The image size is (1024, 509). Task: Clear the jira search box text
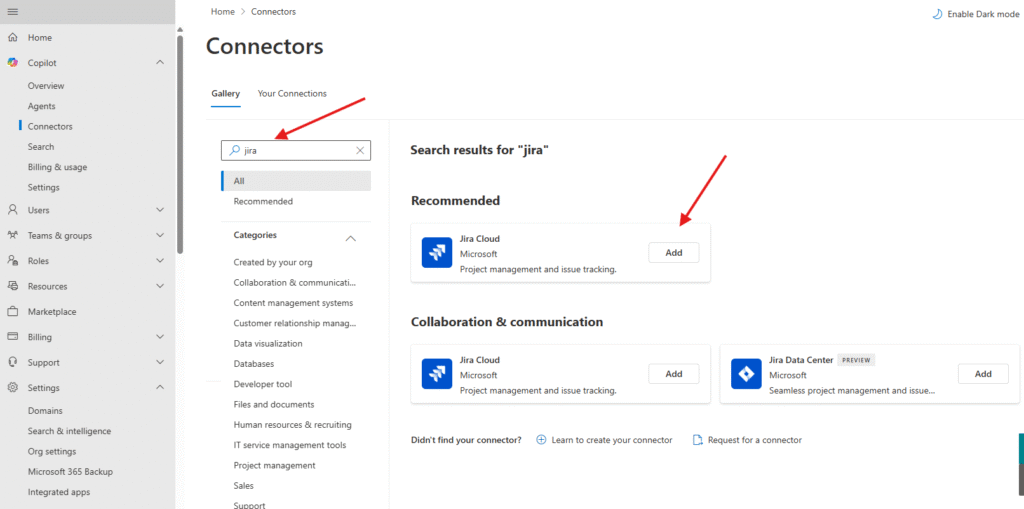360,150
